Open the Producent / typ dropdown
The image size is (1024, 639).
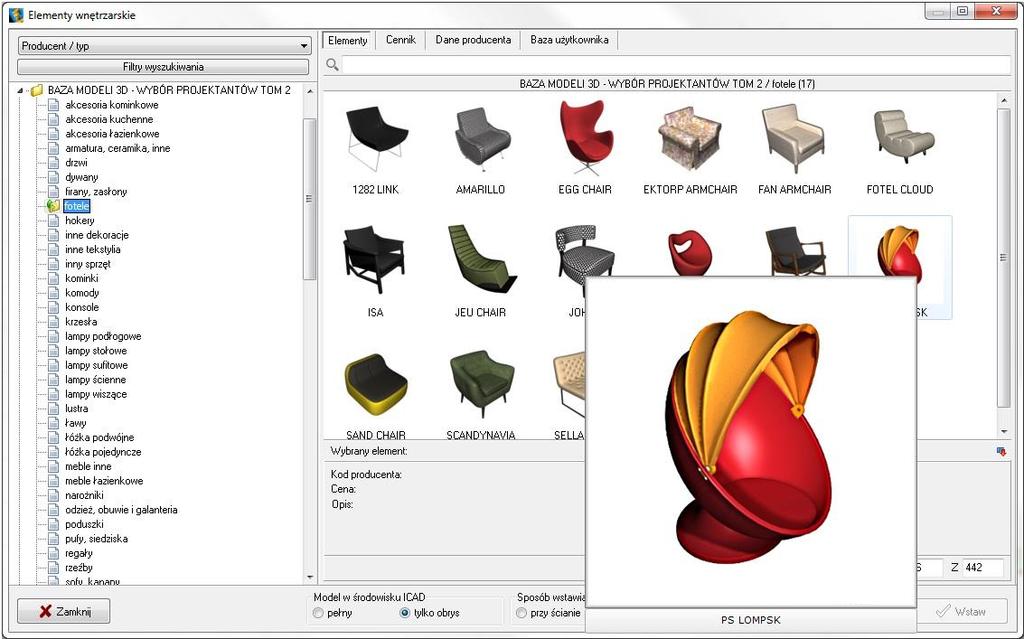pos(164,46)
